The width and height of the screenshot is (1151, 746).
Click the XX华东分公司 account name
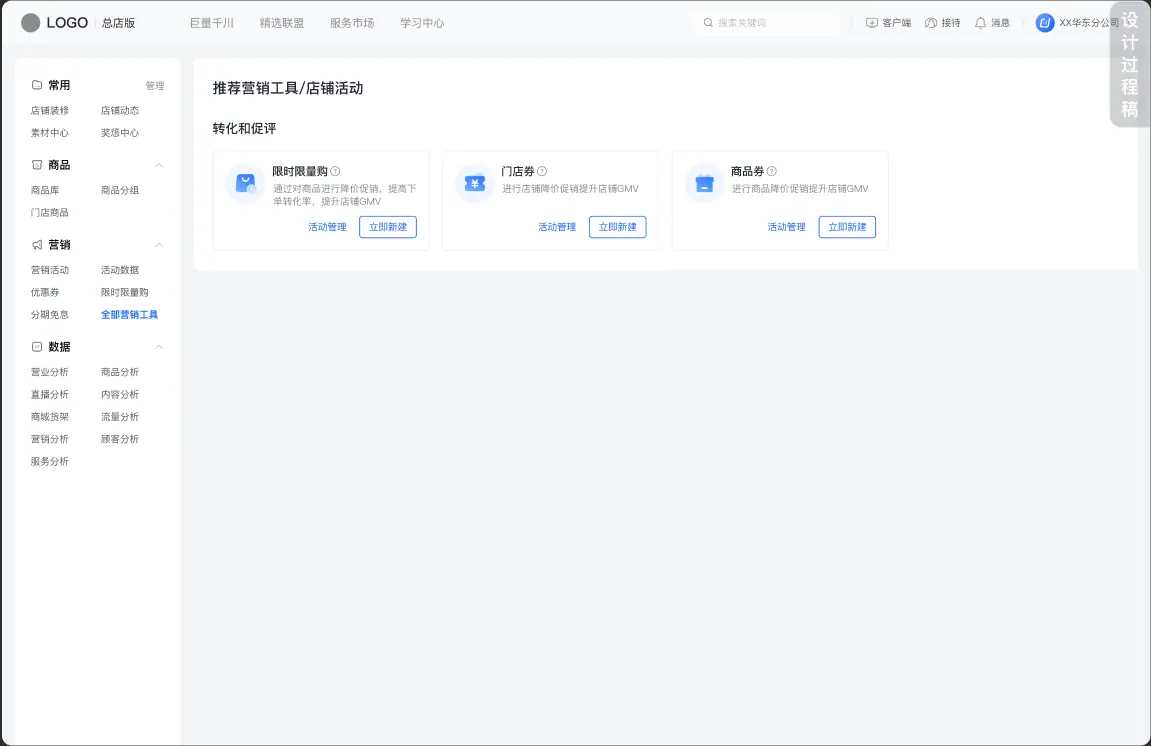coord(1089,23)
